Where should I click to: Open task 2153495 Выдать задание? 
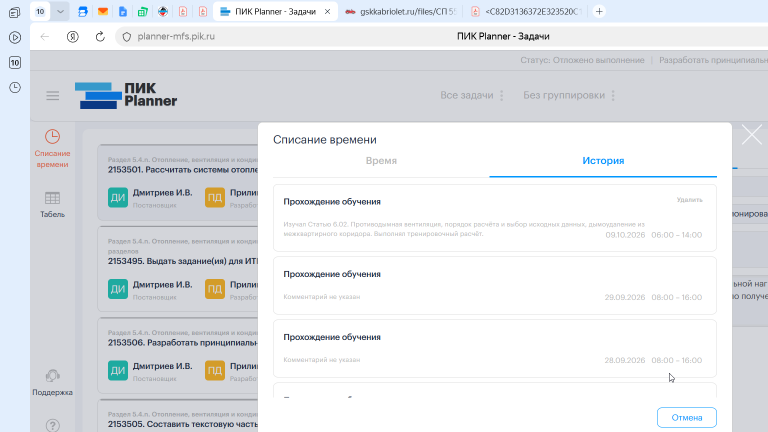pyautogui.click(x=183, y=262)
